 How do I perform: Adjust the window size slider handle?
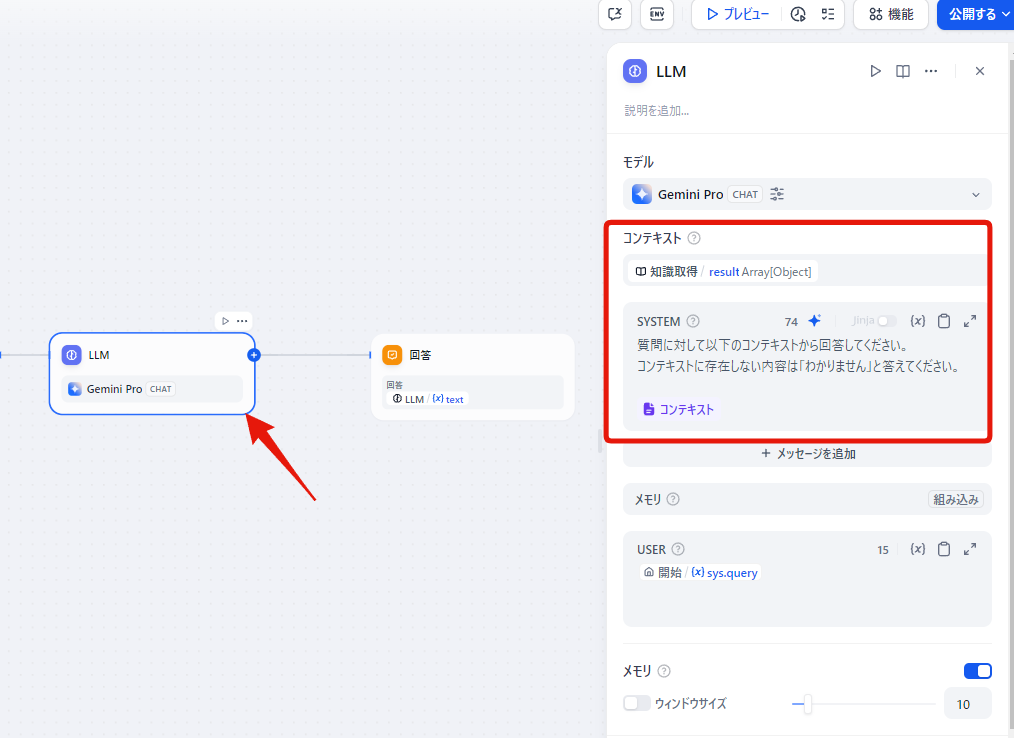[807, 704]
